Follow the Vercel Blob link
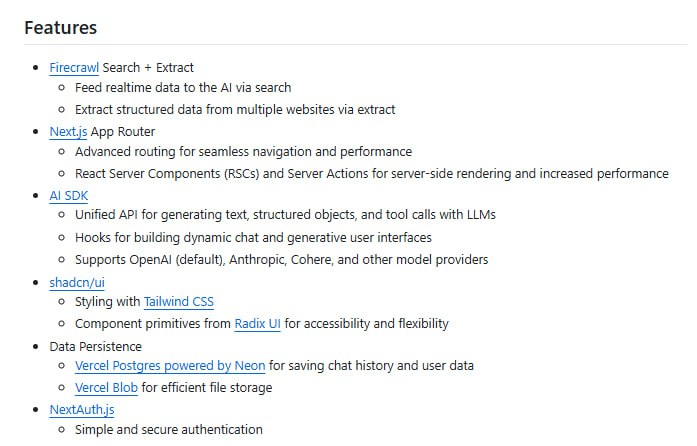Screen dimensions: 697x446 click(106, 388)
